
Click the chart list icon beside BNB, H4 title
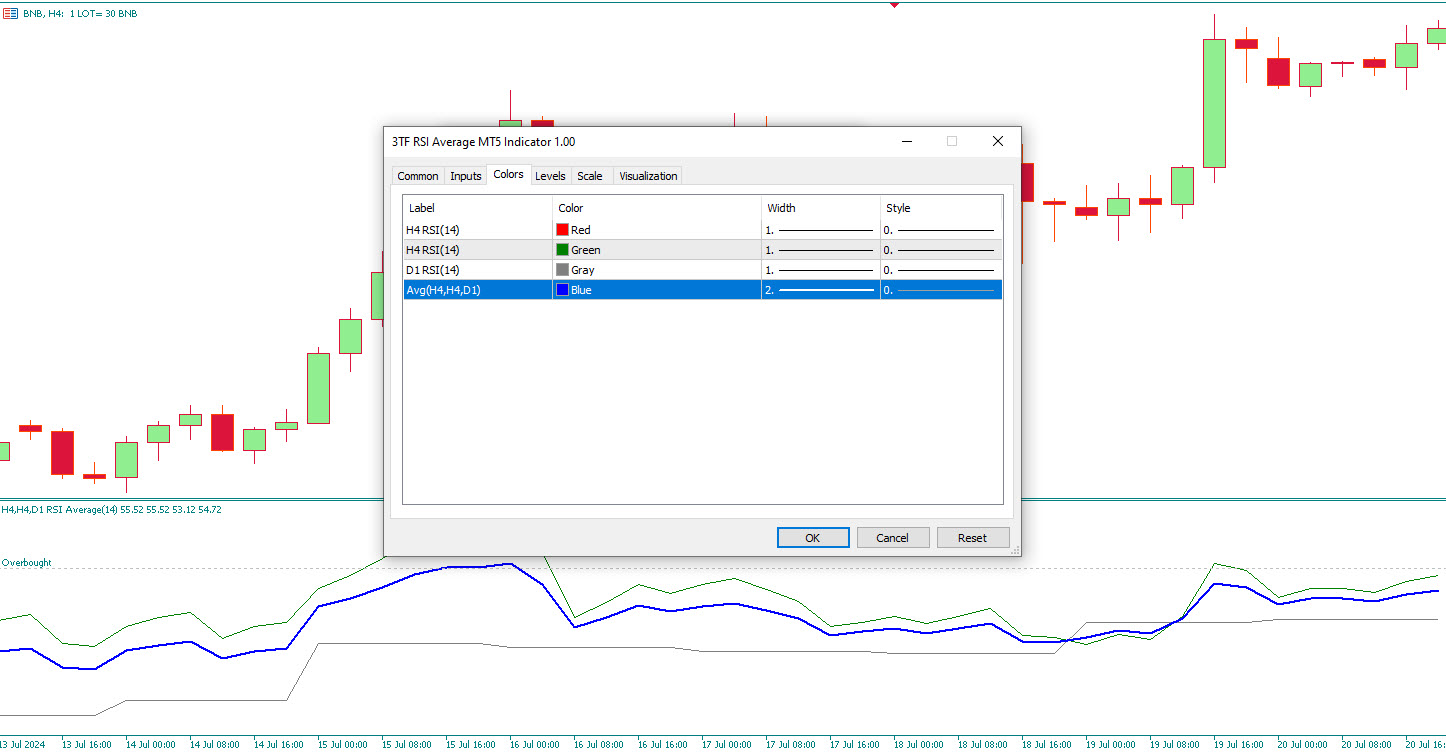tap(10, 15)
